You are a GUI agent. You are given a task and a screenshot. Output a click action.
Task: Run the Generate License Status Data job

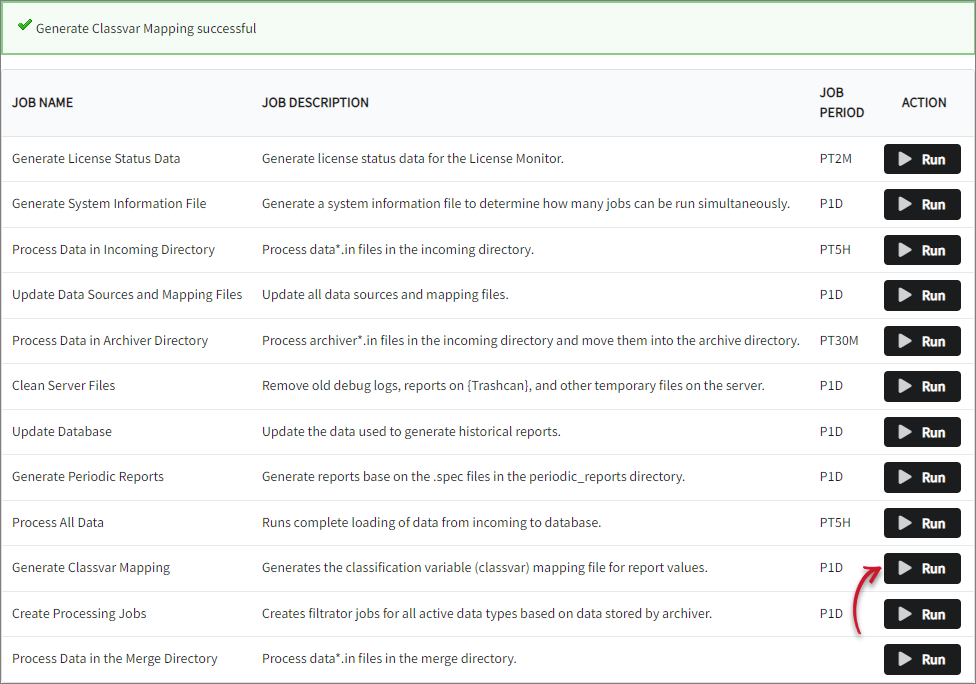click(x=921, y=159)
